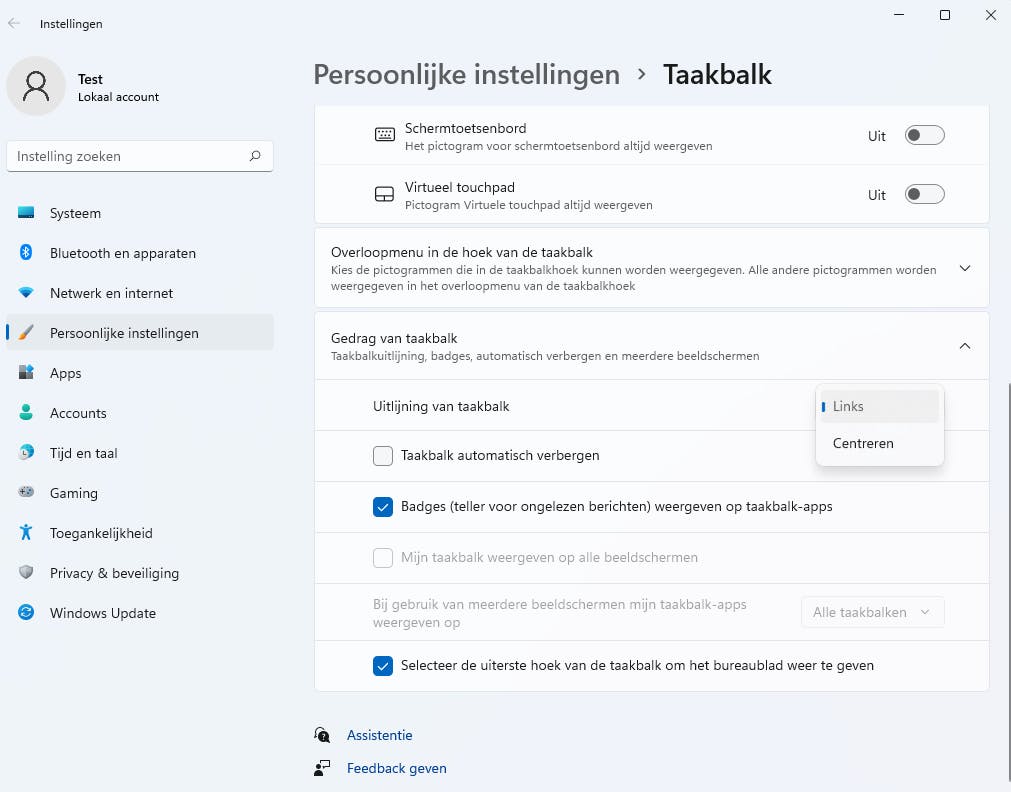The height and width of the screenshot is (792, 1011).
Task: Select the Netwerk en internet icon
Action: (x=27, y=293)
